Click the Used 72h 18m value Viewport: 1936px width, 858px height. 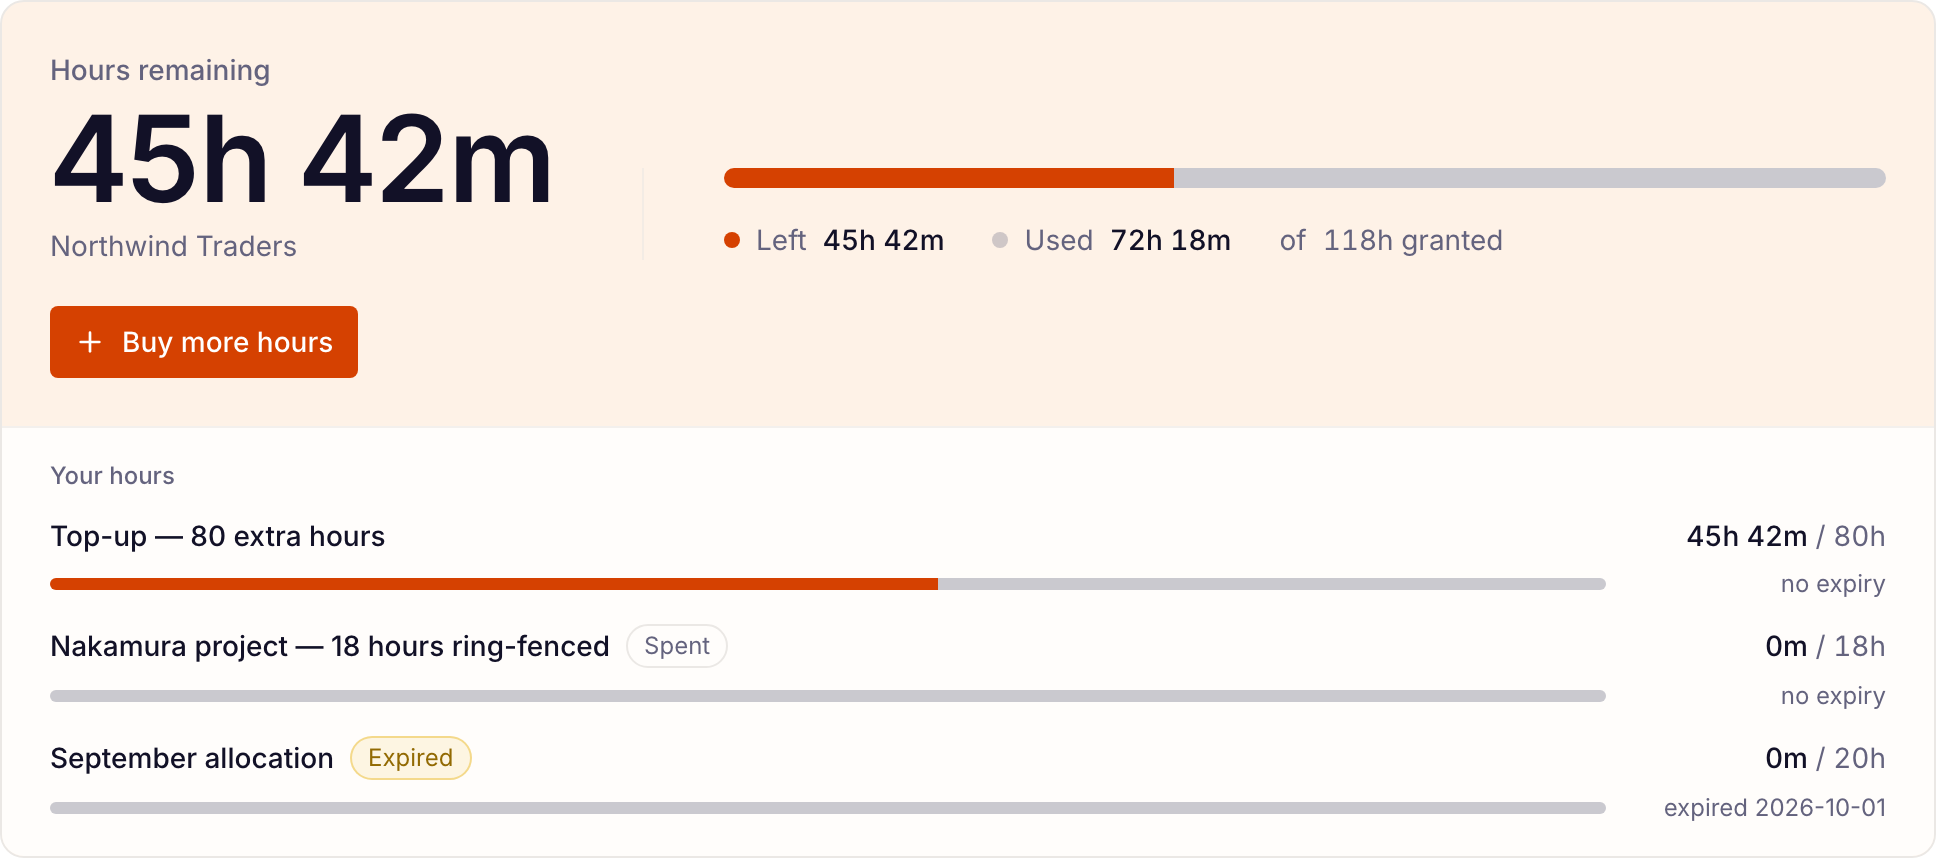click(1171, 241)
